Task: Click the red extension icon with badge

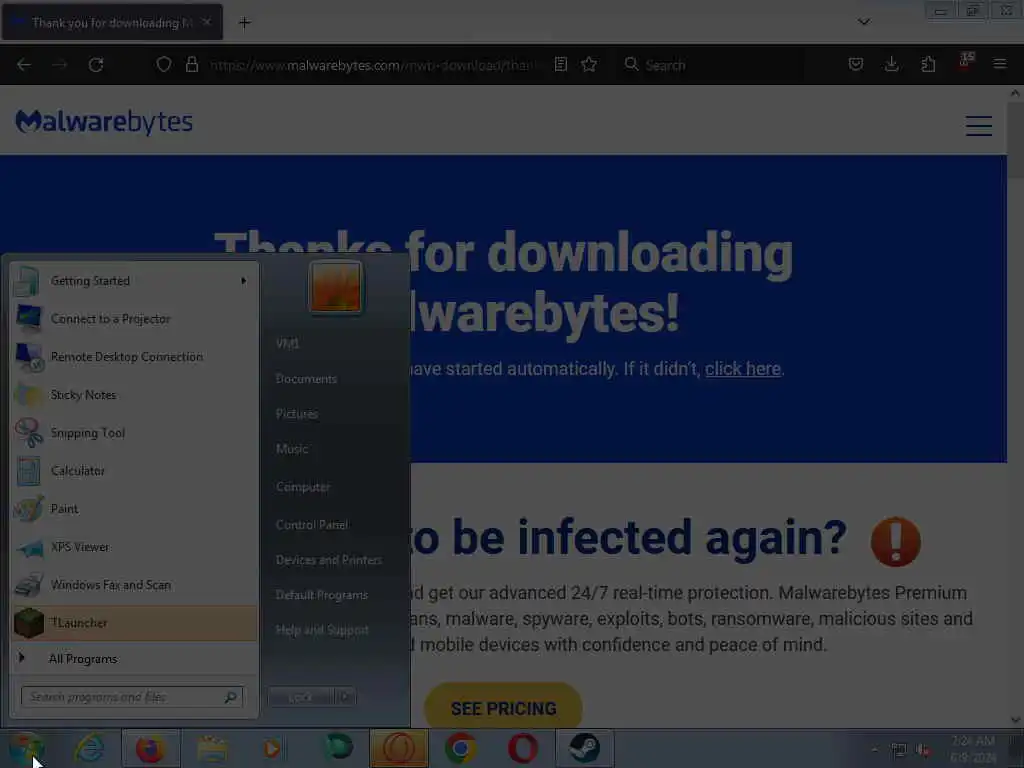Action: pos(966,62)
